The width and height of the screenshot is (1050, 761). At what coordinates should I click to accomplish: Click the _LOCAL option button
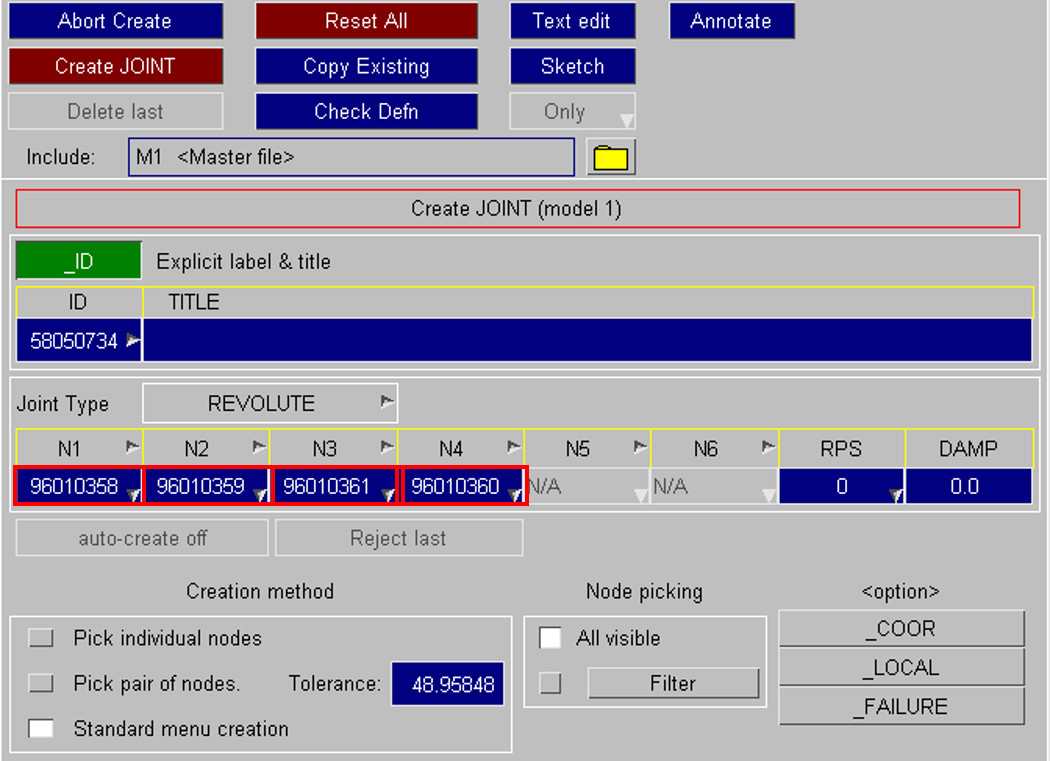[901, 667]
